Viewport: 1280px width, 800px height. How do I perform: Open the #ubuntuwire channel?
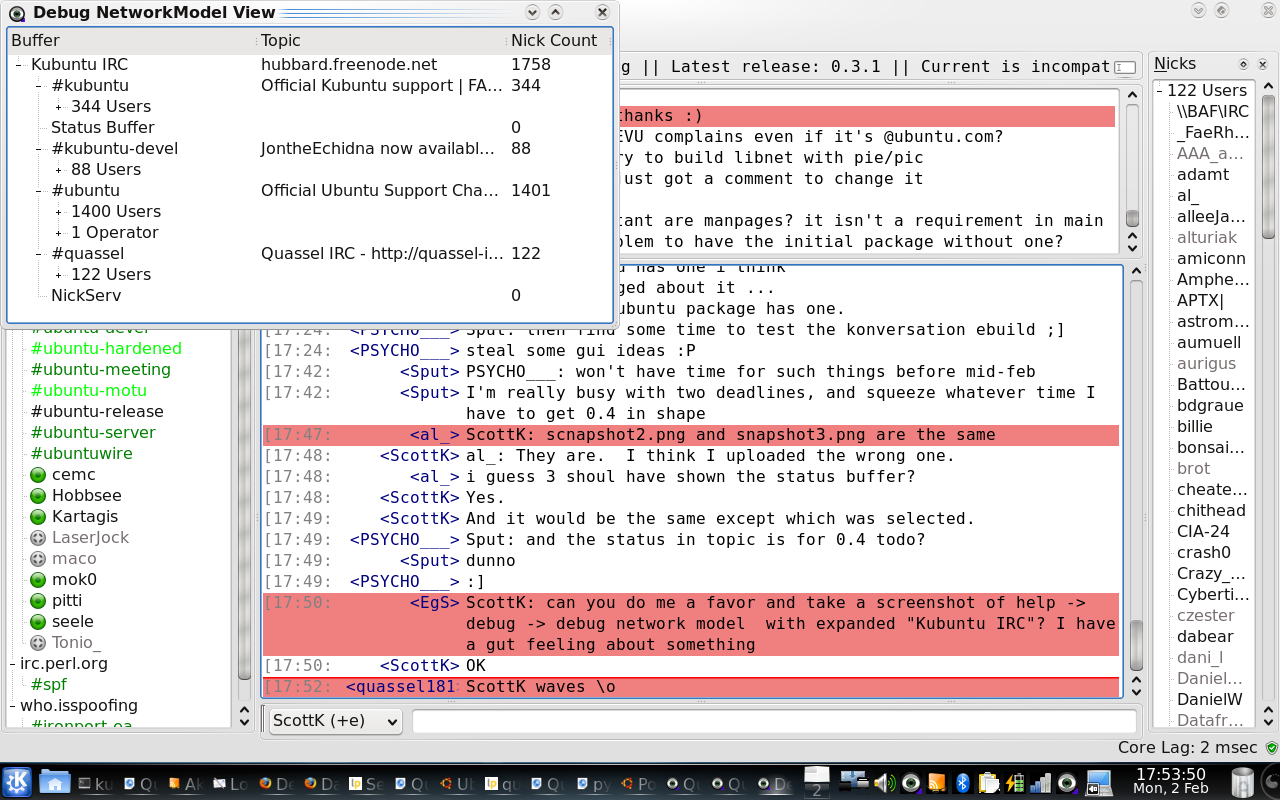click(x=81, y=454)
